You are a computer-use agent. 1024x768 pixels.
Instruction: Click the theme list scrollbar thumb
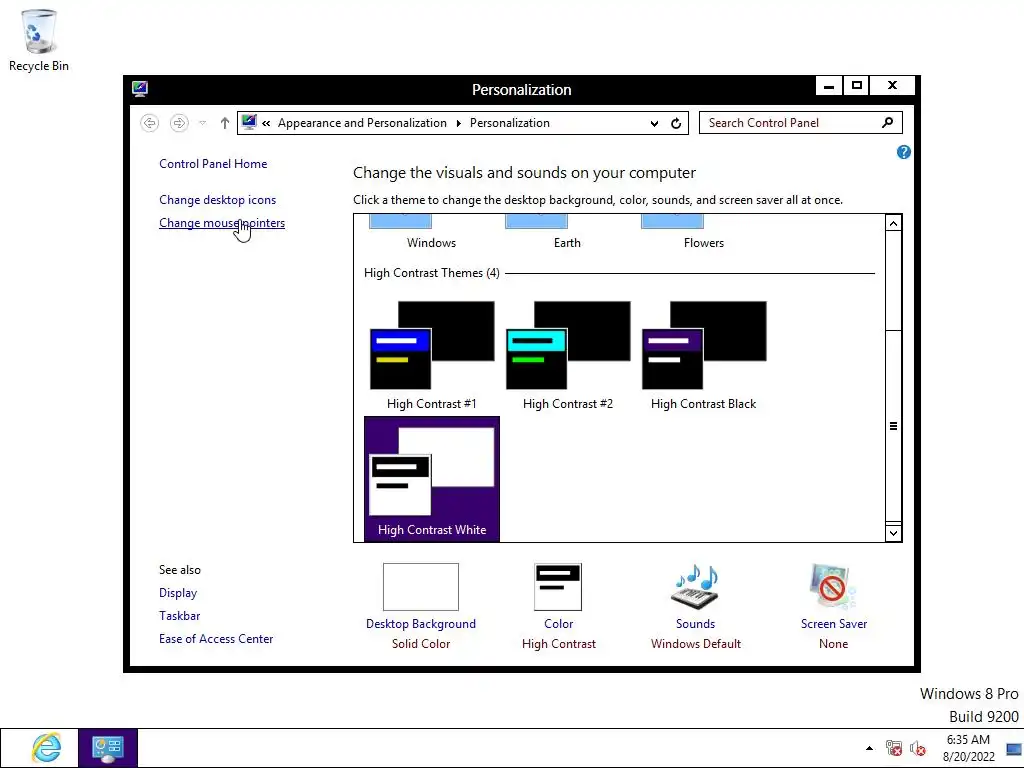(x=893, y=426)
